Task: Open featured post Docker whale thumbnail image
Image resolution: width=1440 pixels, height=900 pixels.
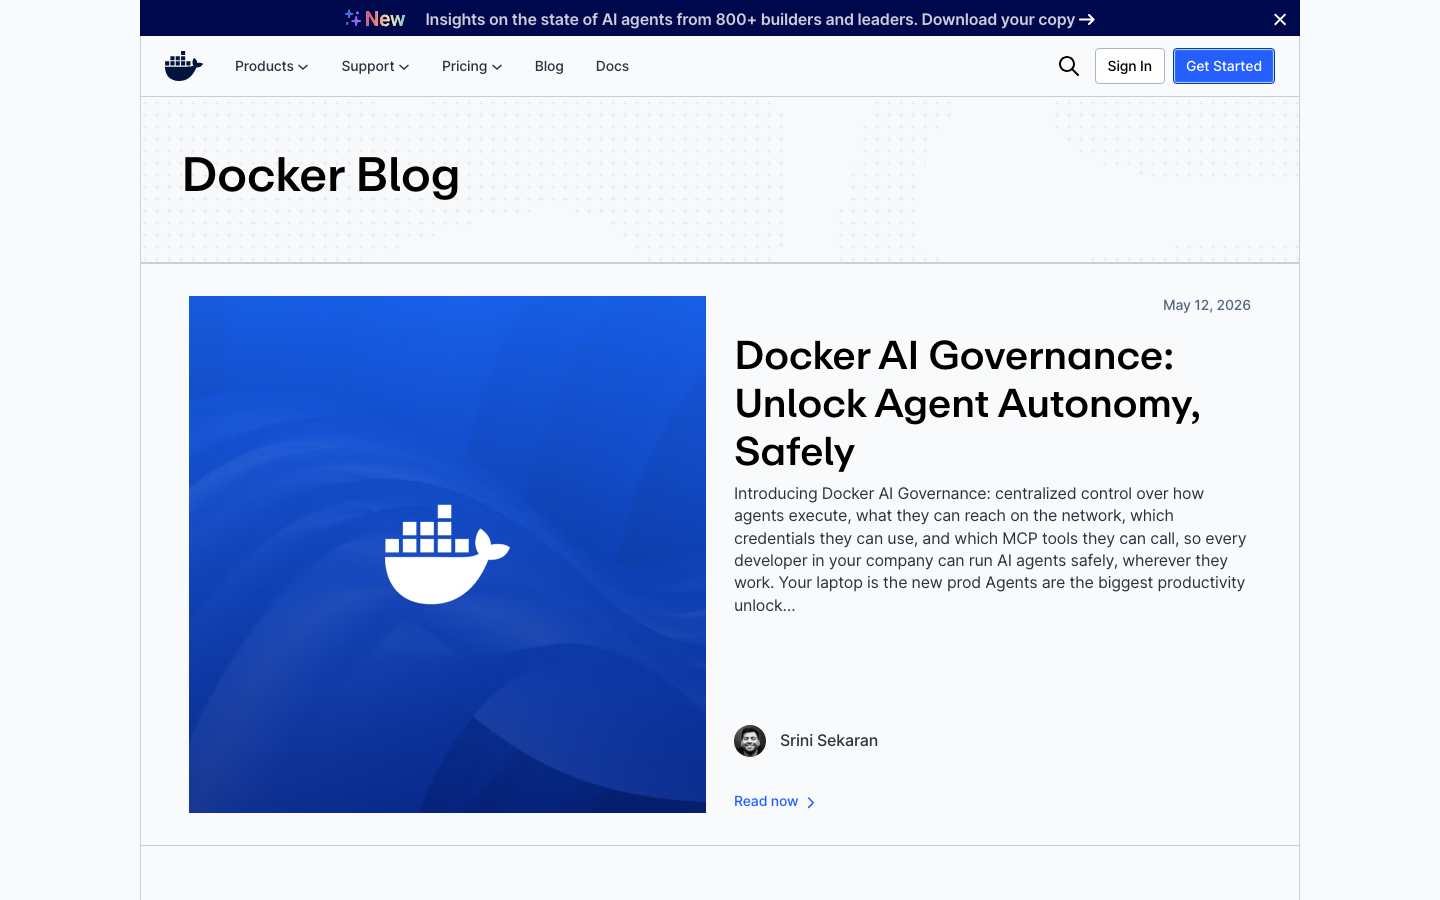Action: click(447, 554)
